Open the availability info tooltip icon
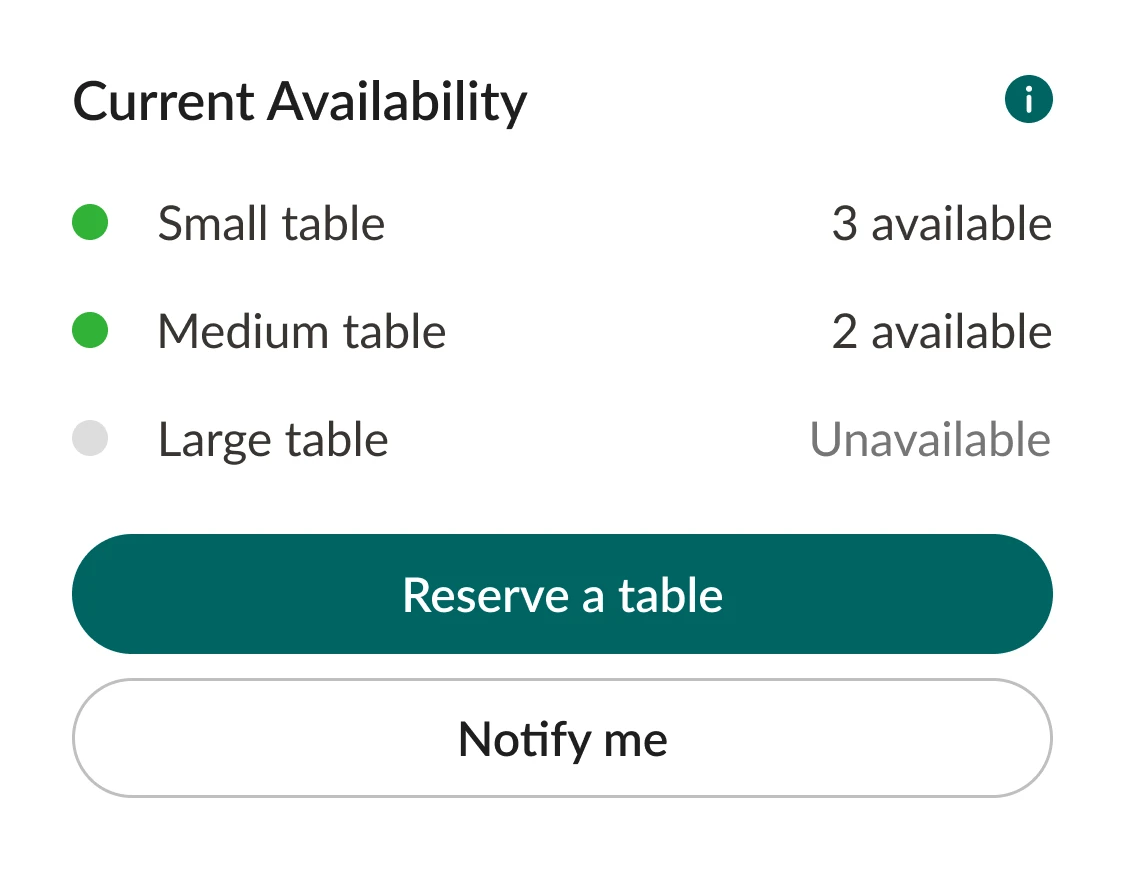 tap(1028, 98)
